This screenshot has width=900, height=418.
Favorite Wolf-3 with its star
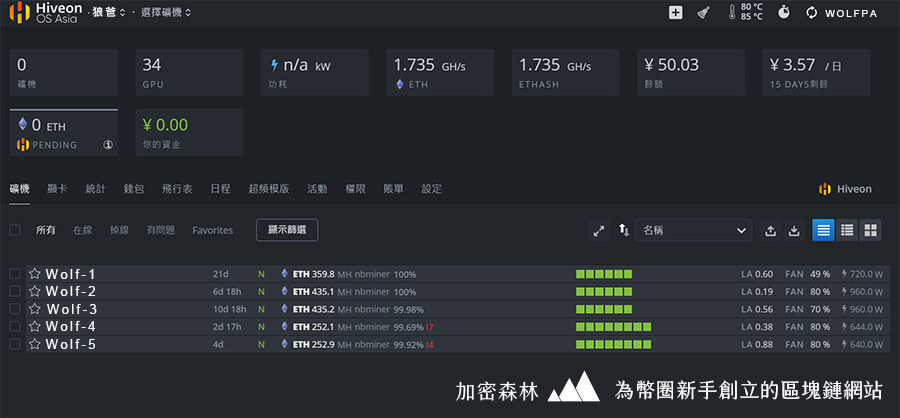tap(35, 309)
